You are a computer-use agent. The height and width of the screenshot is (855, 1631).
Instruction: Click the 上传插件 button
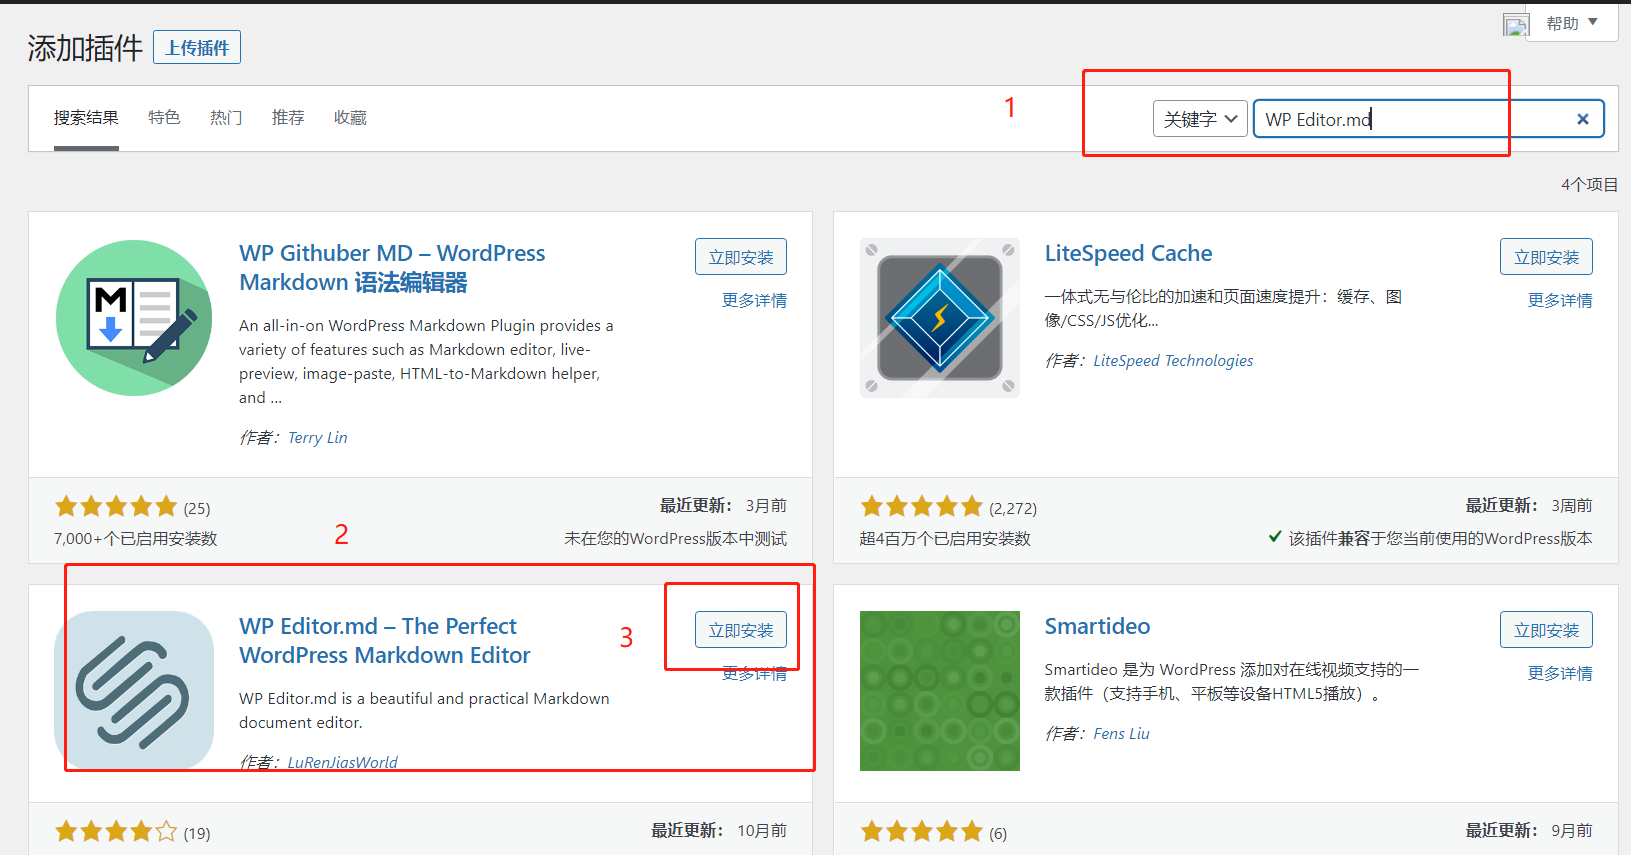197,48
